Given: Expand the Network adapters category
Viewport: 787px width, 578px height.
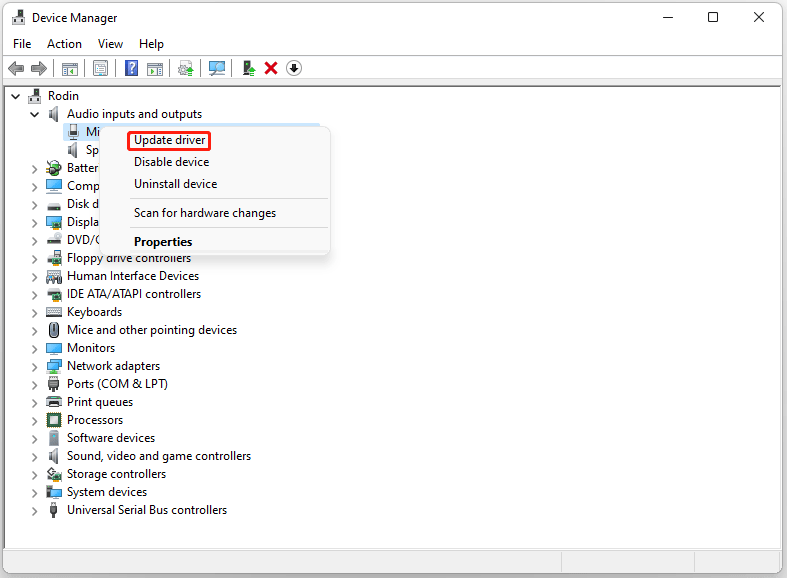Looking at the screenshot, I should tap(34, 367).
